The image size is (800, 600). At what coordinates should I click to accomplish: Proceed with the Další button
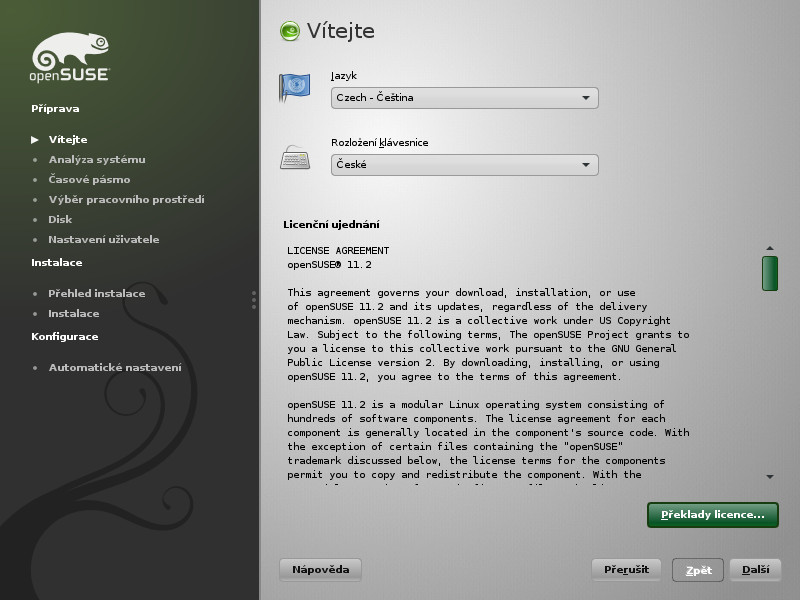tap(755, 569)
